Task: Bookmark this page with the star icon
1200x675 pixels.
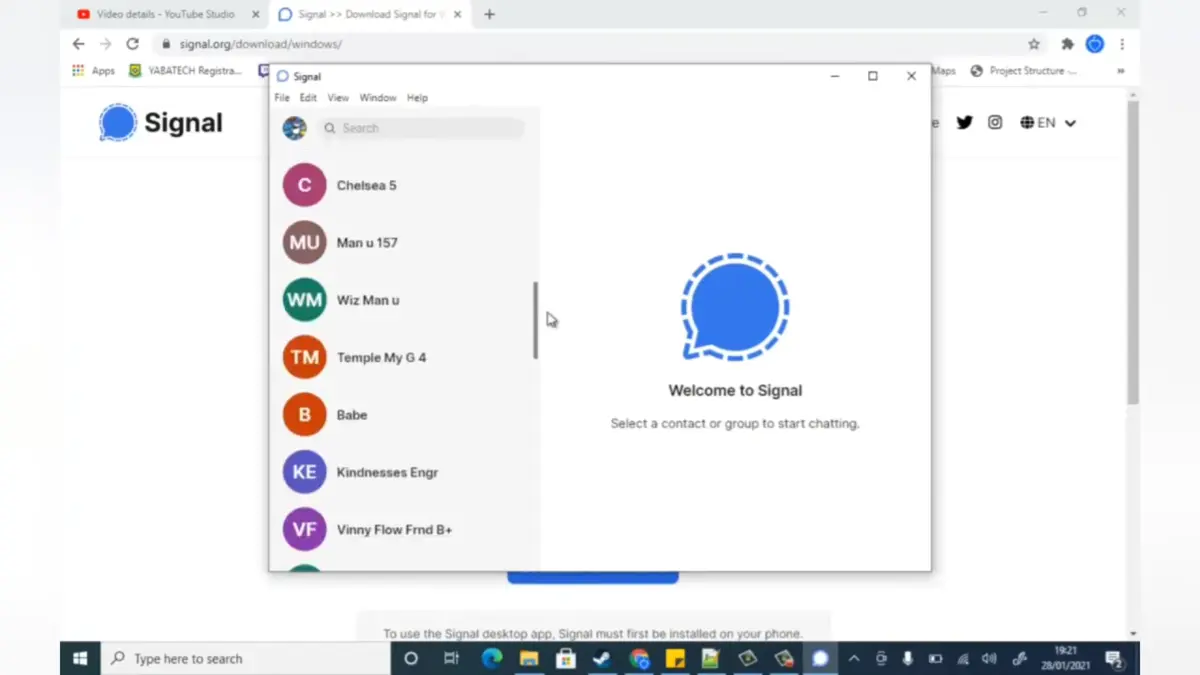Action: (x=1034, y=44)
